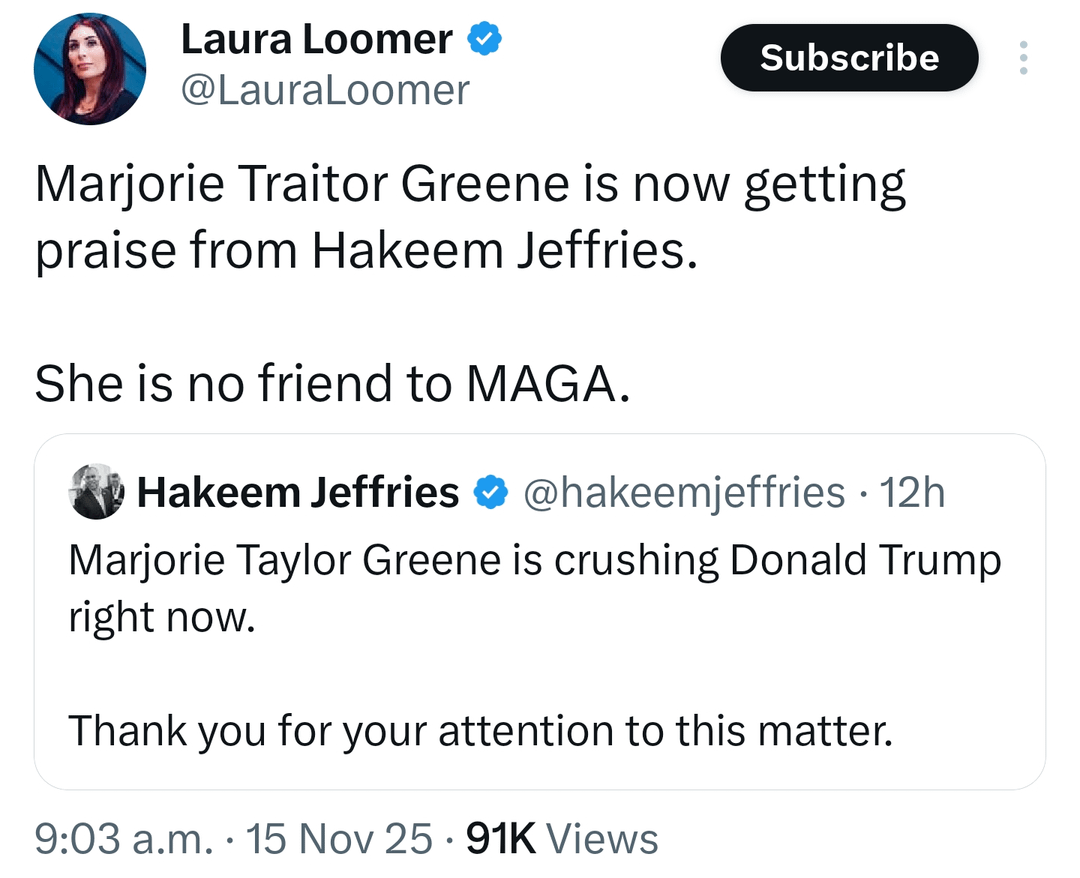
Task: Click "Thank you for your attention" quoted line
Action: point(479,732)
